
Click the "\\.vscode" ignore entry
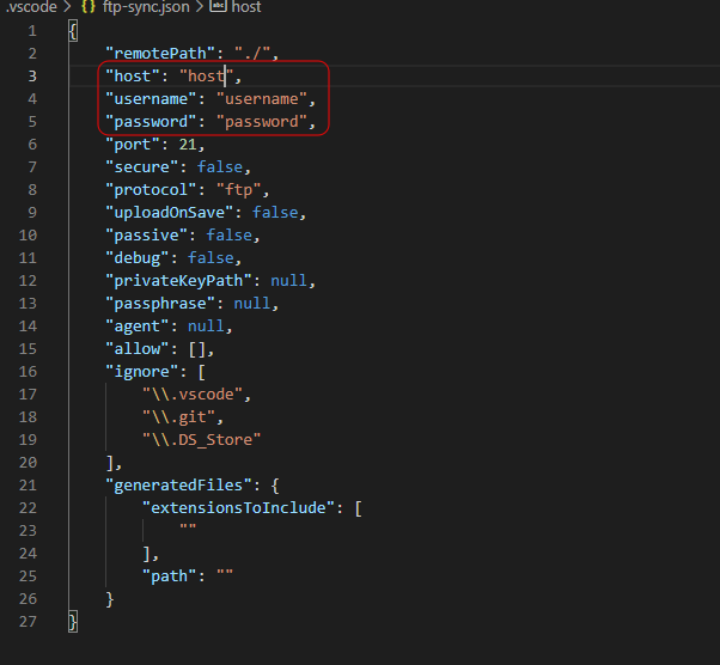(192, 394)
